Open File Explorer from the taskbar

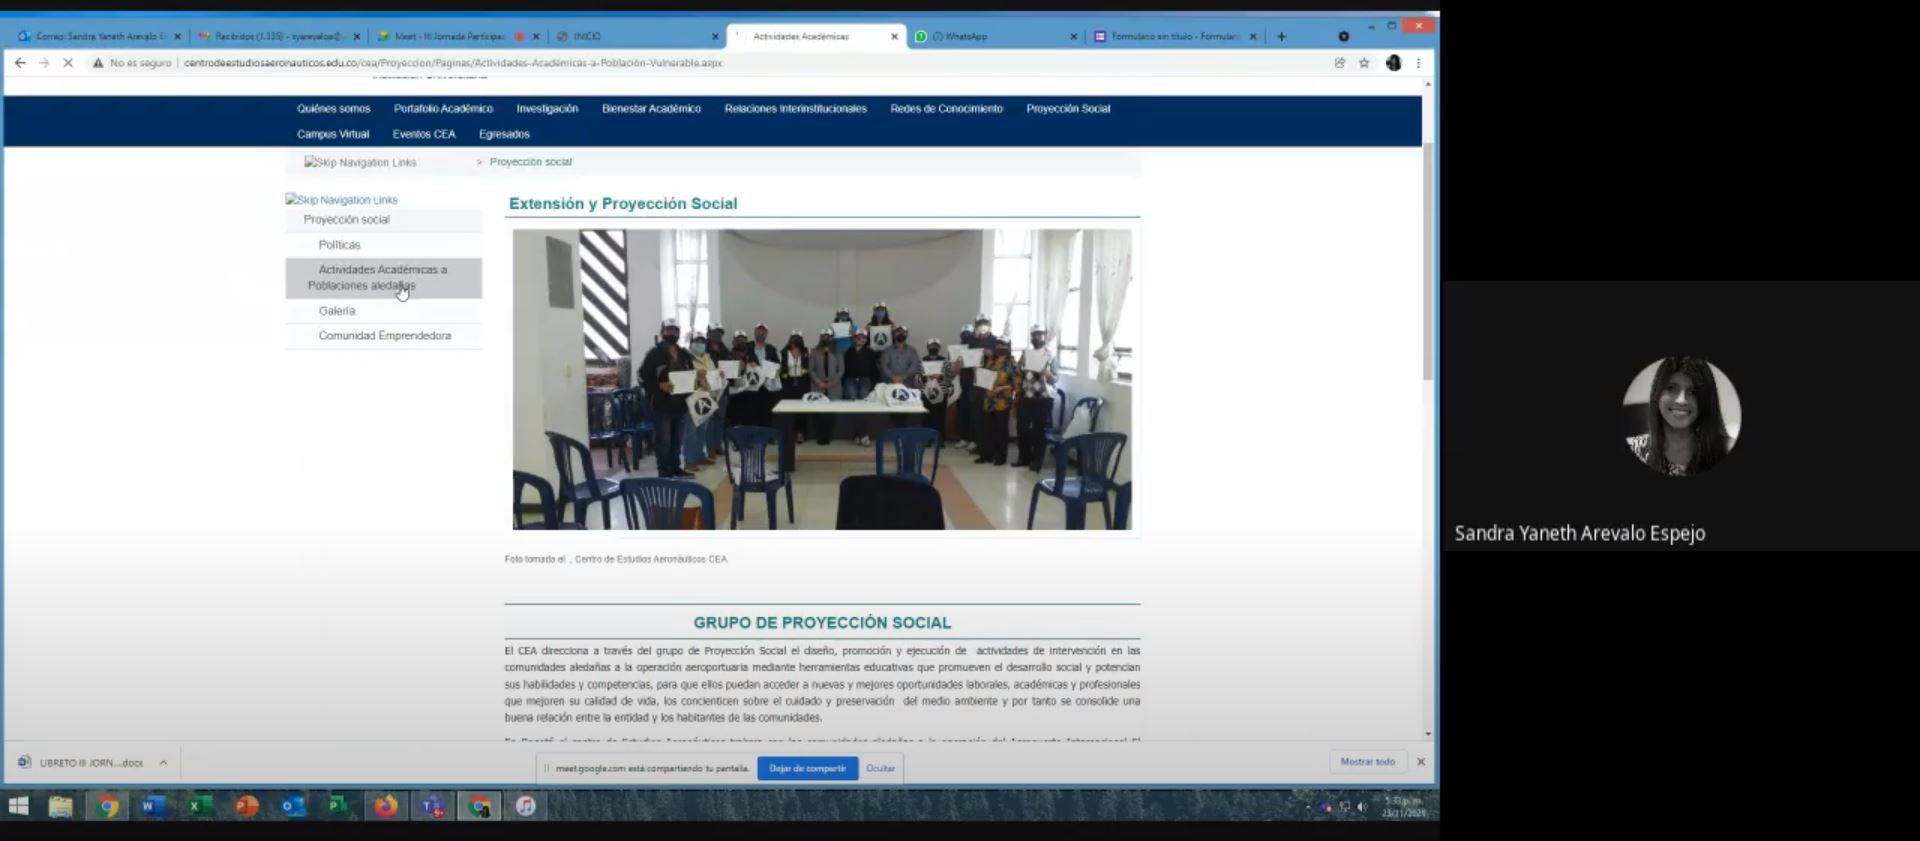pos(61,806)
